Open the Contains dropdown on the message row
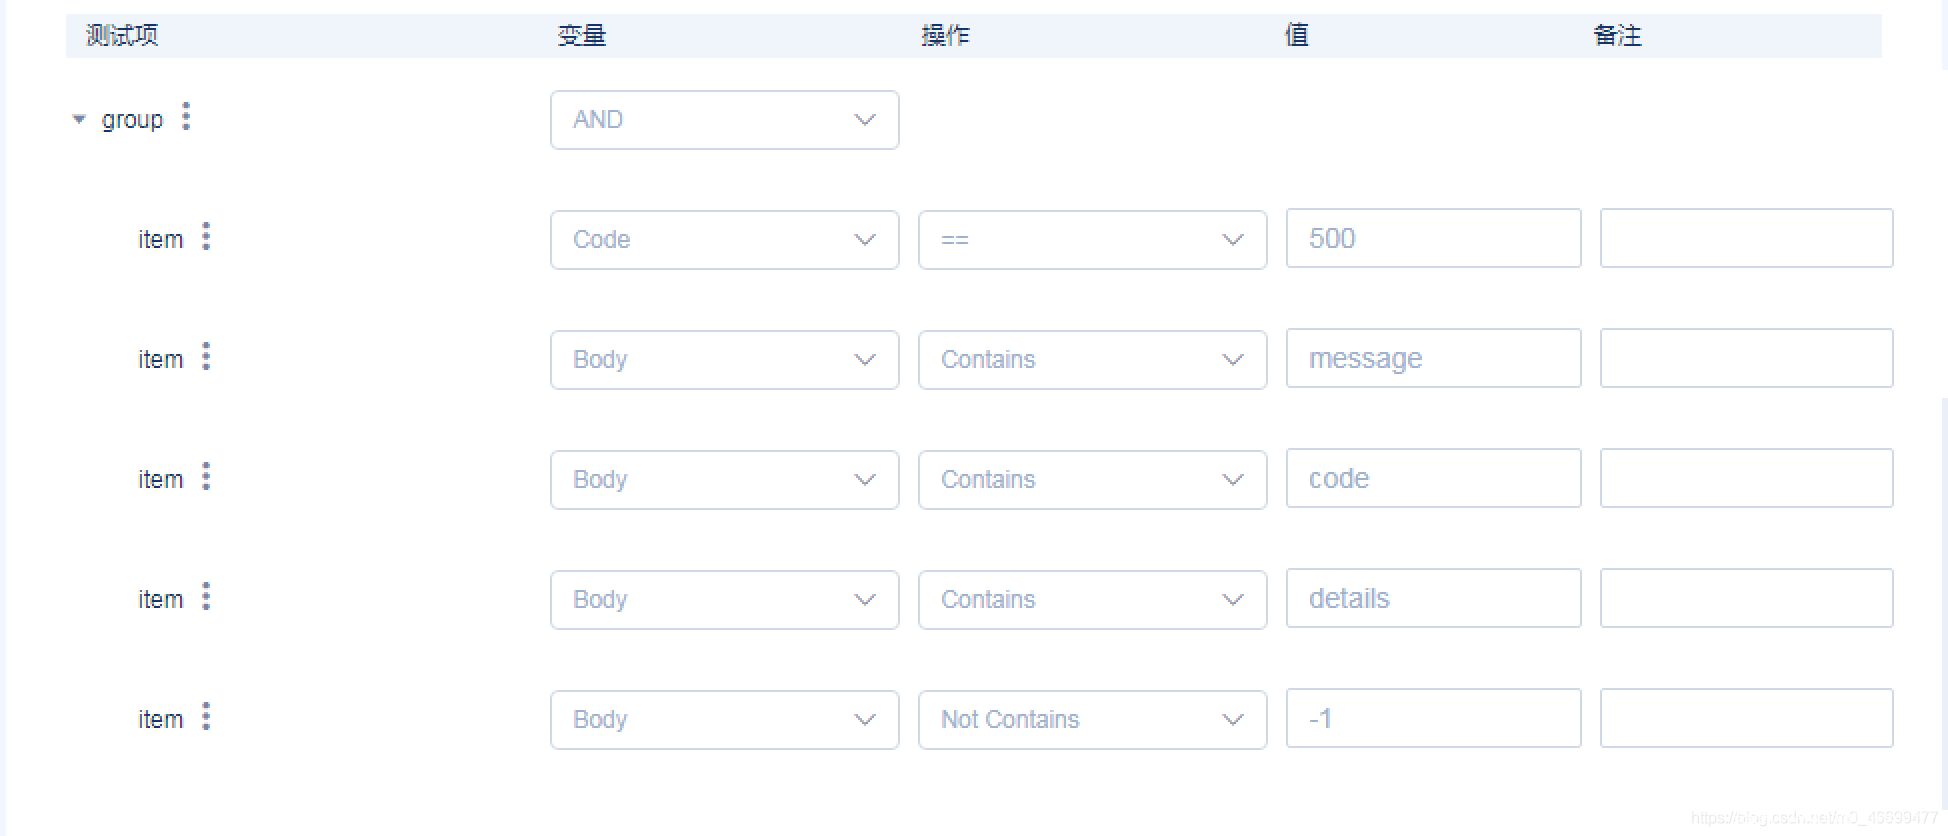This screenshot has height=836, width=1948. pos(1092,360)
